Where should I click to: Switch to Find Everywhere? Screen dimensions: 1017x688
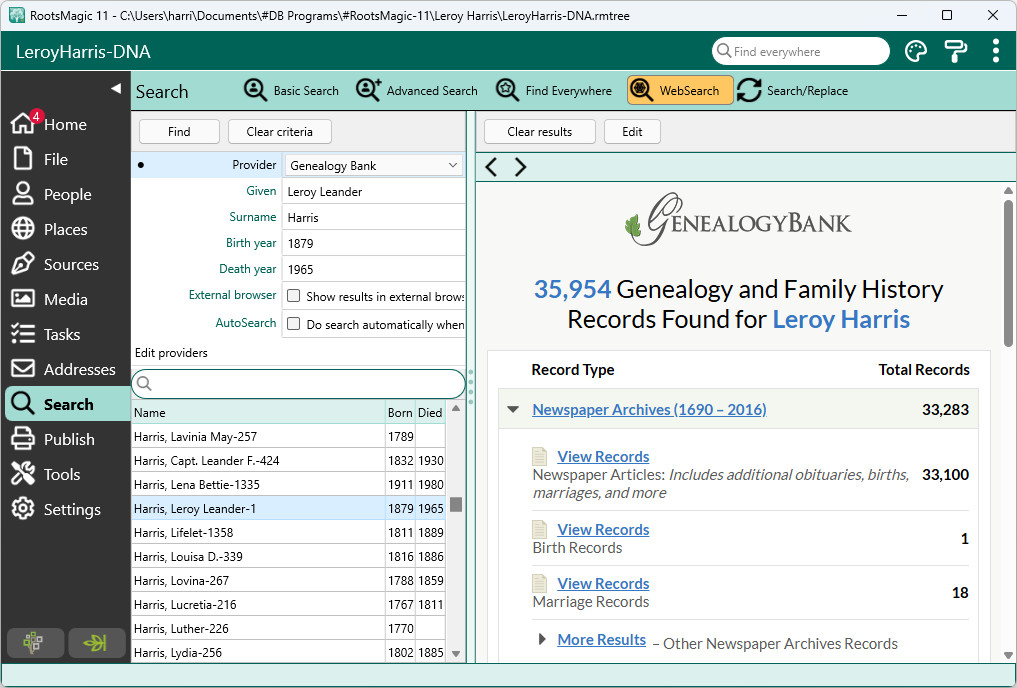[554, 90]
